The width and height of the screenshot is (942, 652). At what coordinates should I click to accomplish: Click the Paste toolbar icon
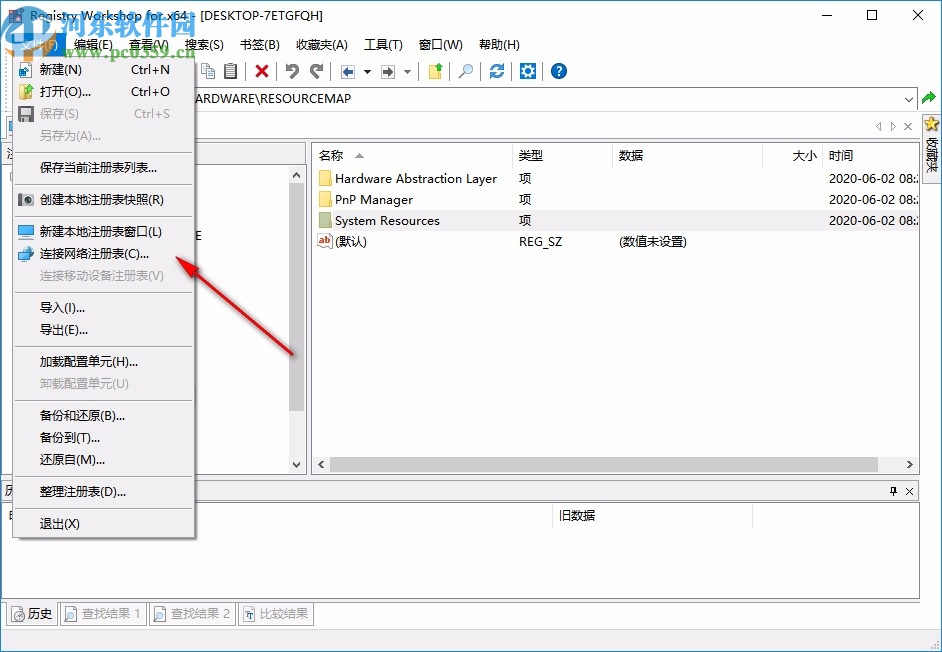[x=231, y=71]
